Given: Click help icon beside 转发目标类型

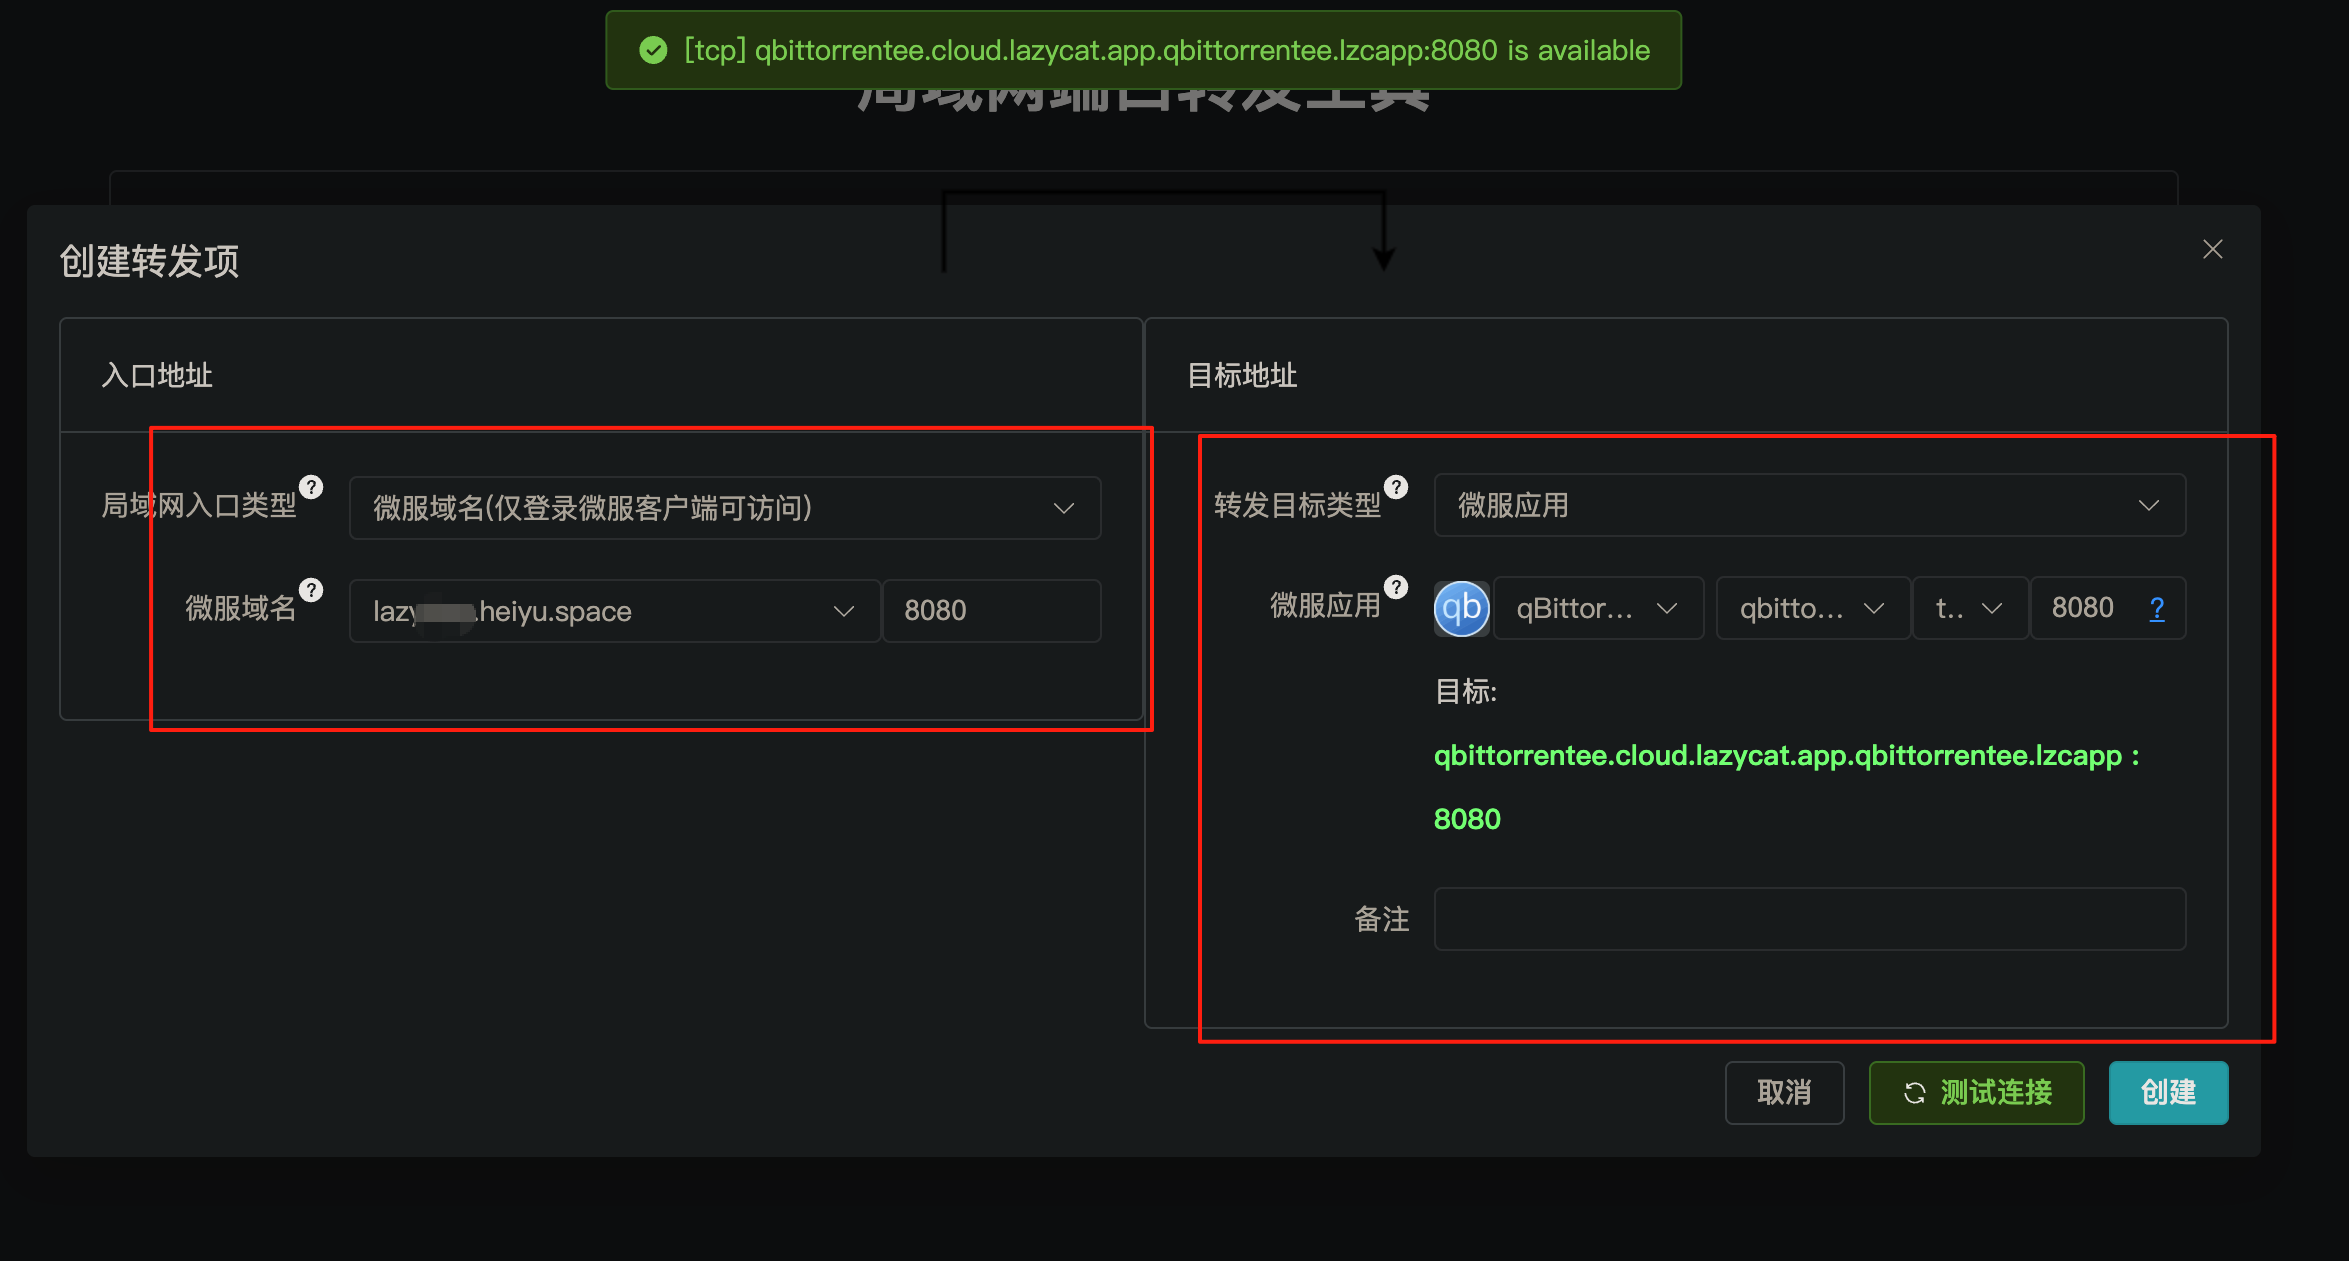Looking at the screenshot, I should click(x=1396, y=487).
